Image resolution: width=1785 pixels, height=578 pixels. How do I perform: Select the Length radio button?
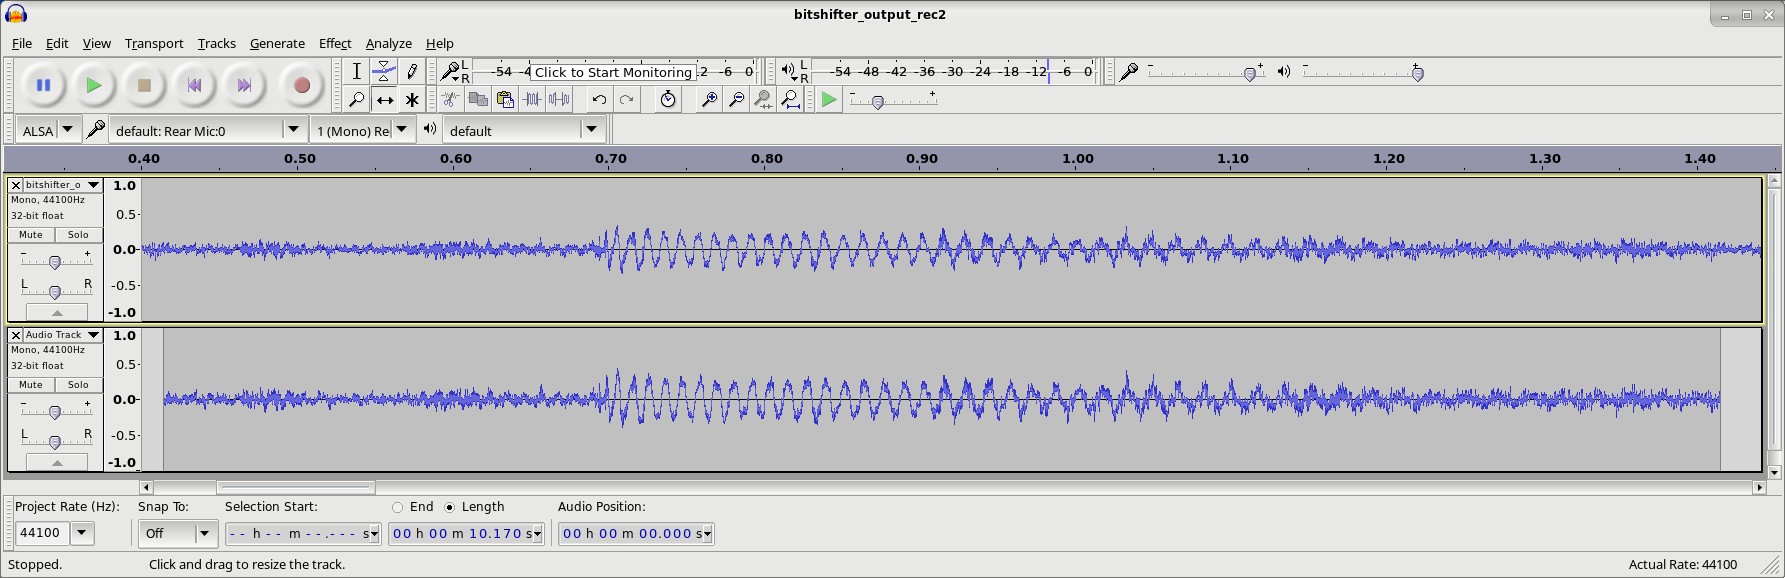[x=450, y=507]
